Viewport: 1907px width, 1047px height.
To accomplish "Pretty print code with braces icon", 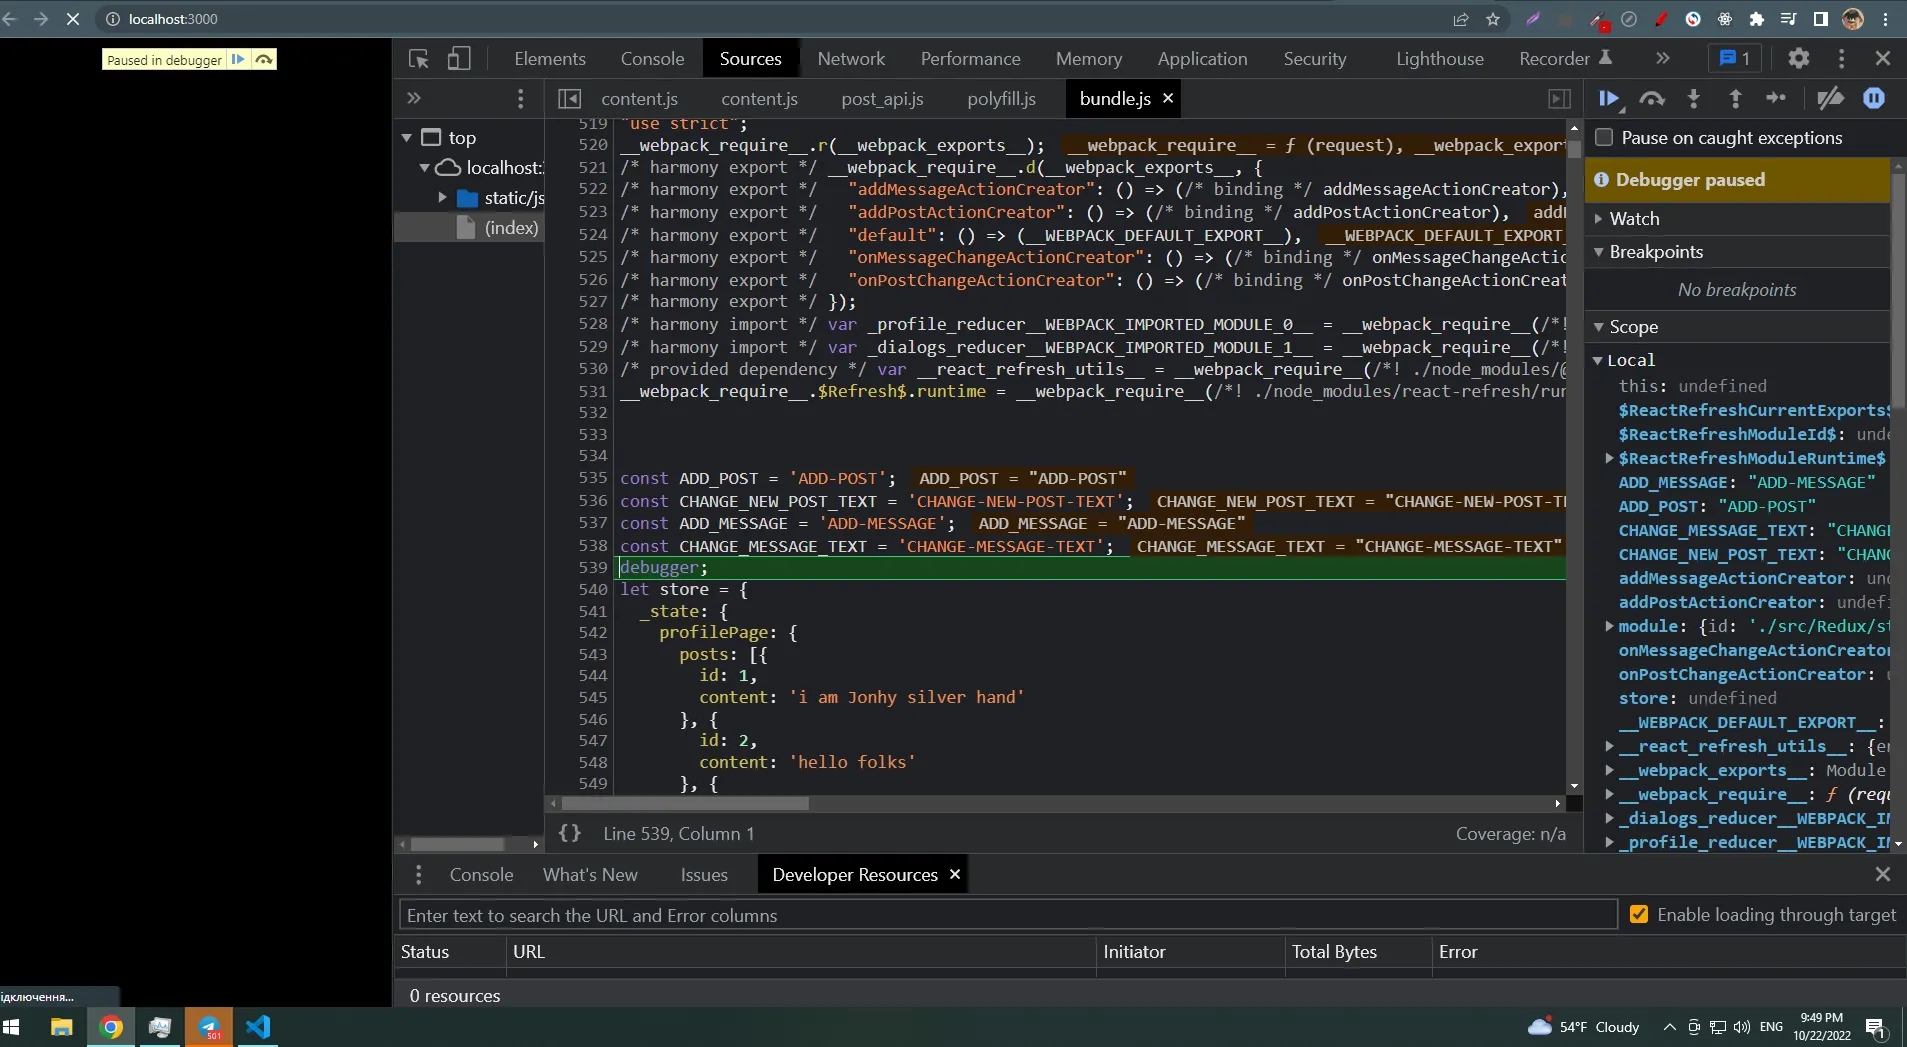I will [570, 833].
